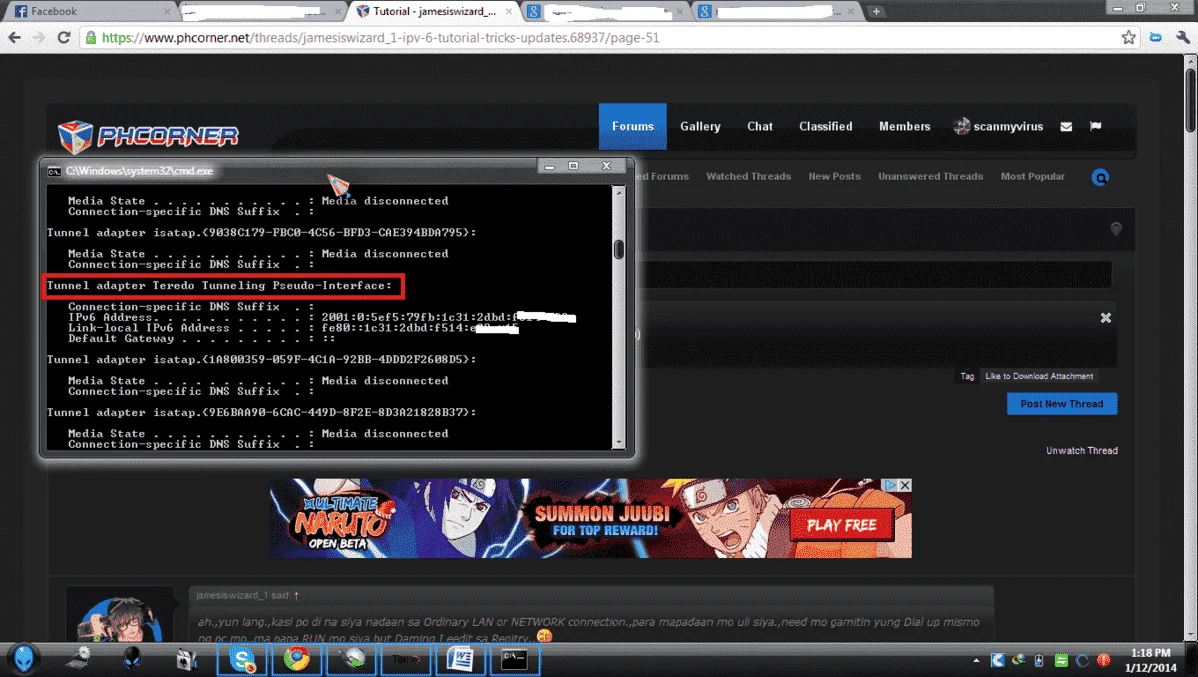This screenshot has height=677, width=1198.
Task: Click the cmd window scroll-up arrow
Action: coord(619,192)
